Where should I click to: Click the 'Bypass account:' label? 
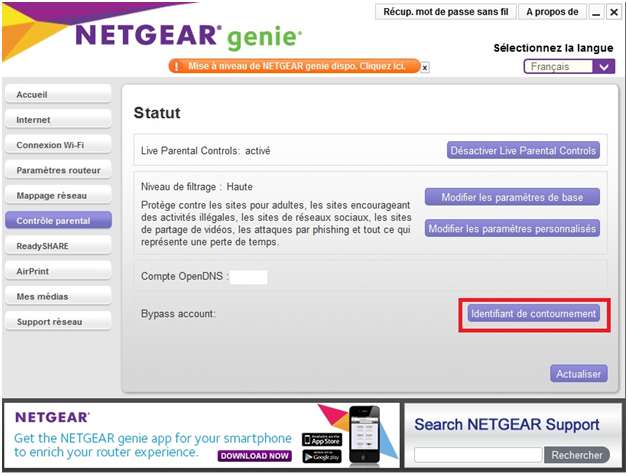pyautogui.click(x=178, y=314)
